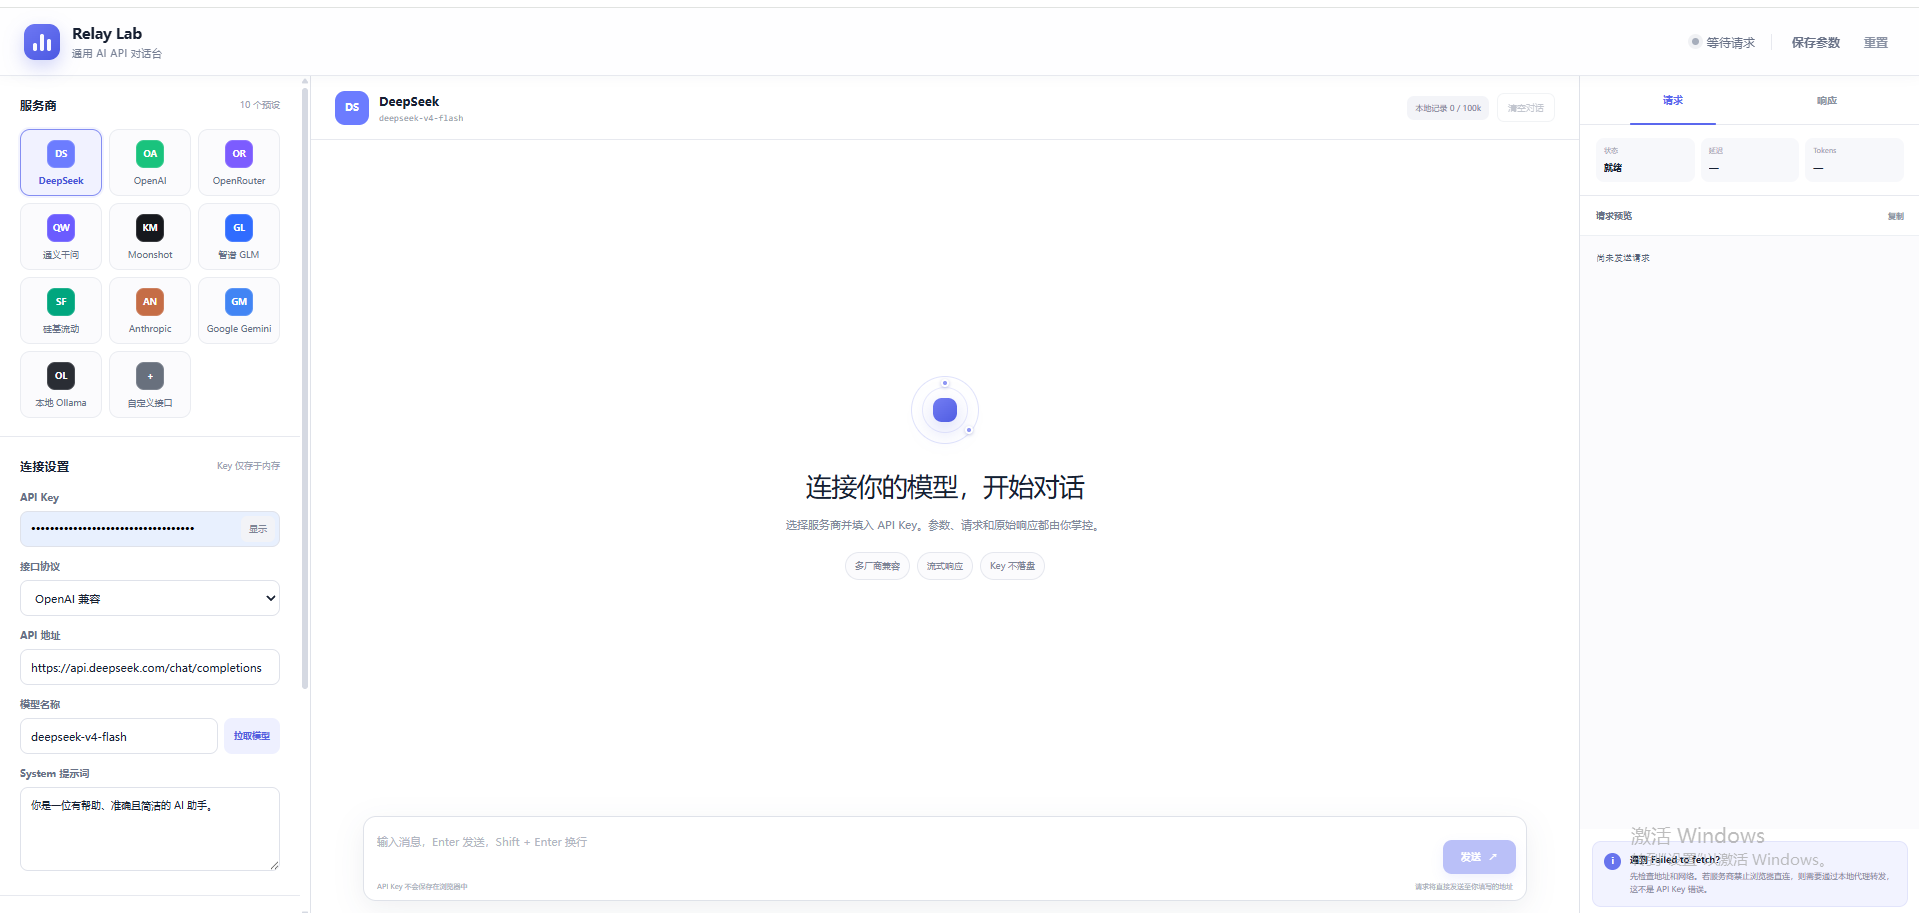Select the DeepSeek provider card

pos(61,162)
